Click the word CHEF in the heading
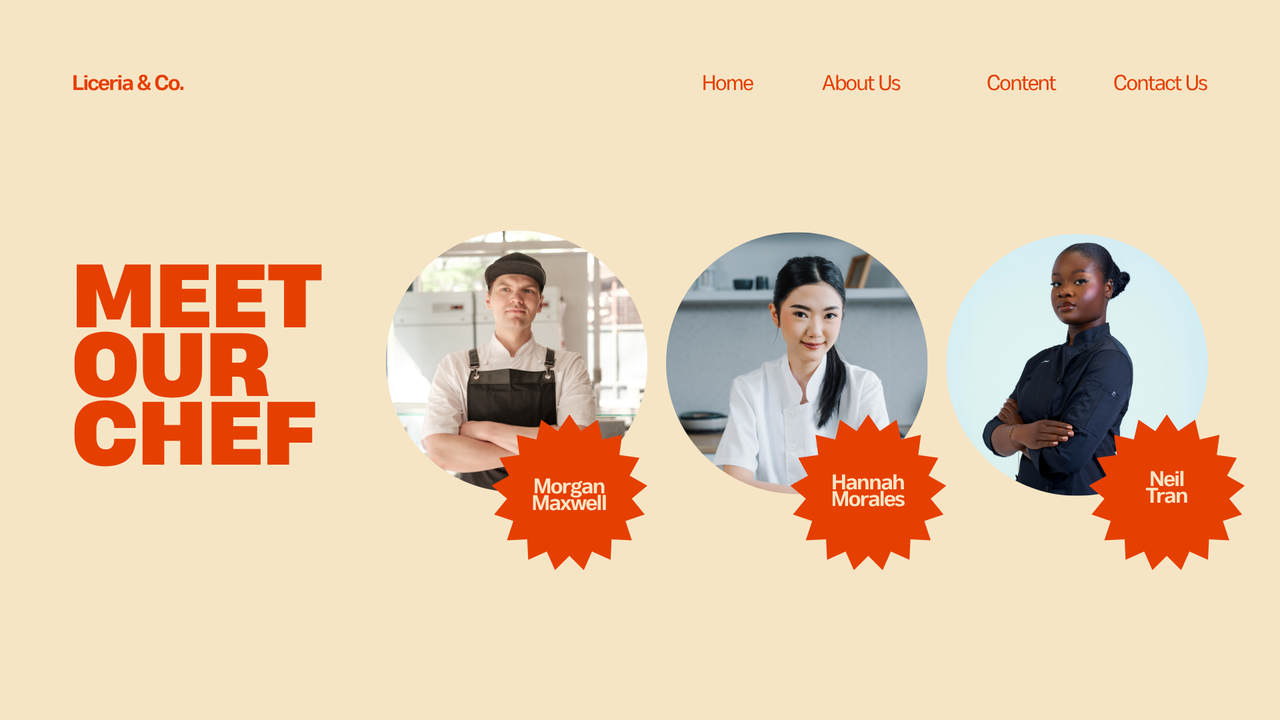The image size is (1280, 720). coord(195,433)
